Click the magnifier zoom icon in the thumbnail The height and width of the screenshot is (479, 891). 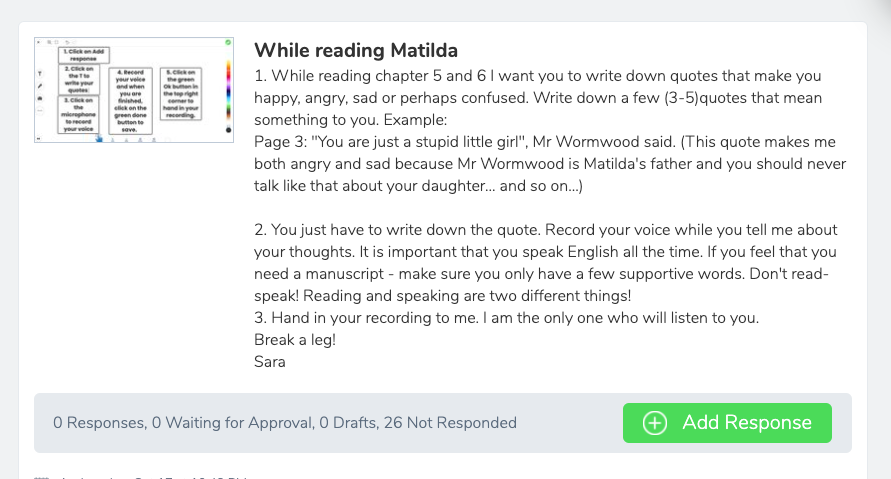[48, 44]
